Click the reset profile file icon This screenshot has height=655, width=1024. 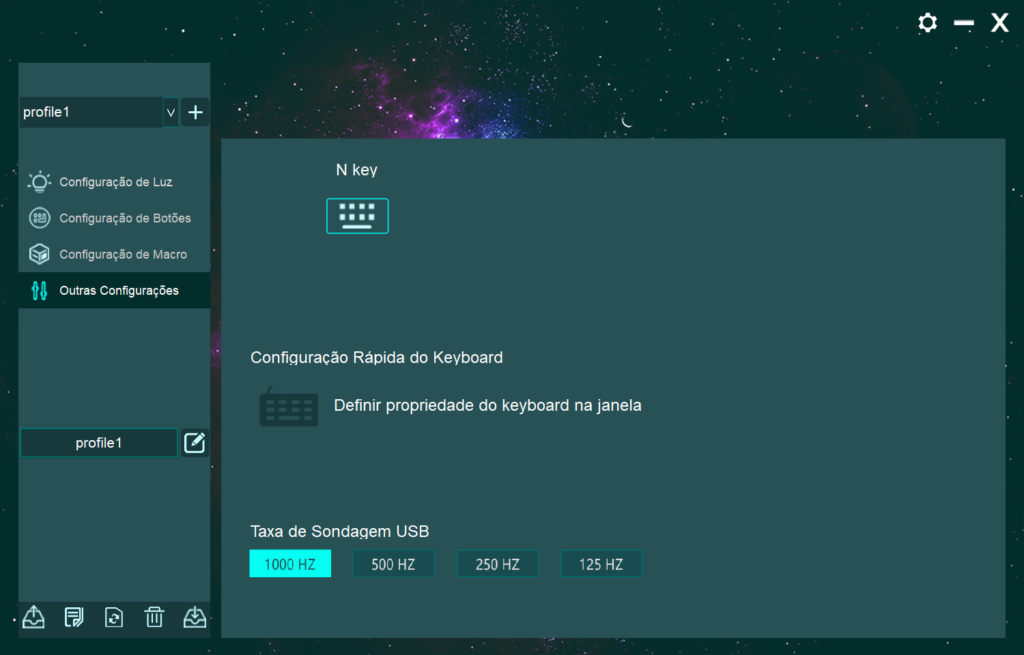click(x=114, y=617)
